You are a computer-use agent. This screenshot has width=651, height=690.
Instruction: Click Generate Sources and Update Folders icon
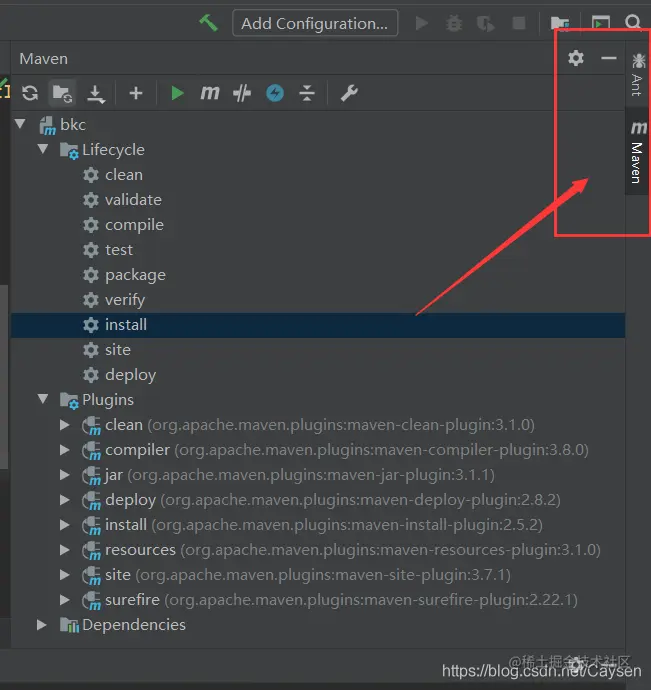62,93
